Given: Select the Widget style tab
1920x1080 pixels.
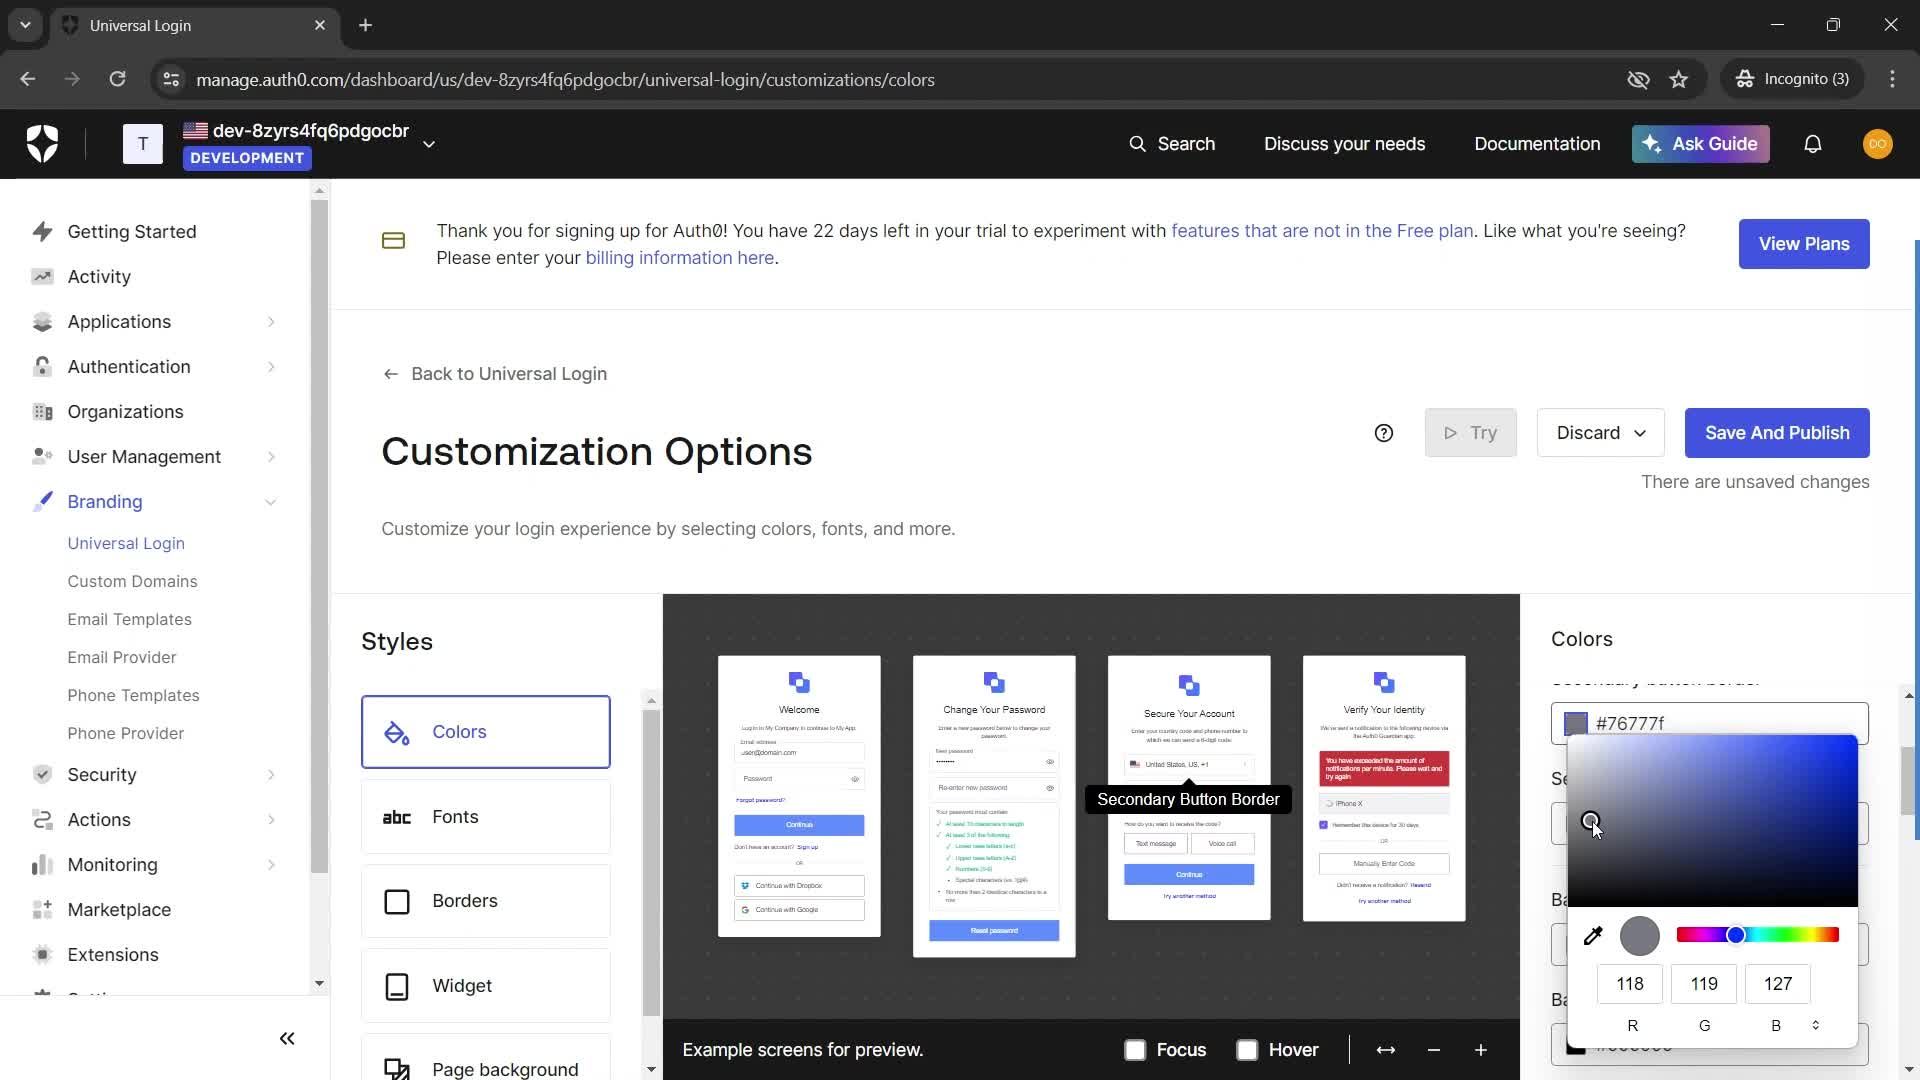Looking at the screenshot, I should pos(486,986).
